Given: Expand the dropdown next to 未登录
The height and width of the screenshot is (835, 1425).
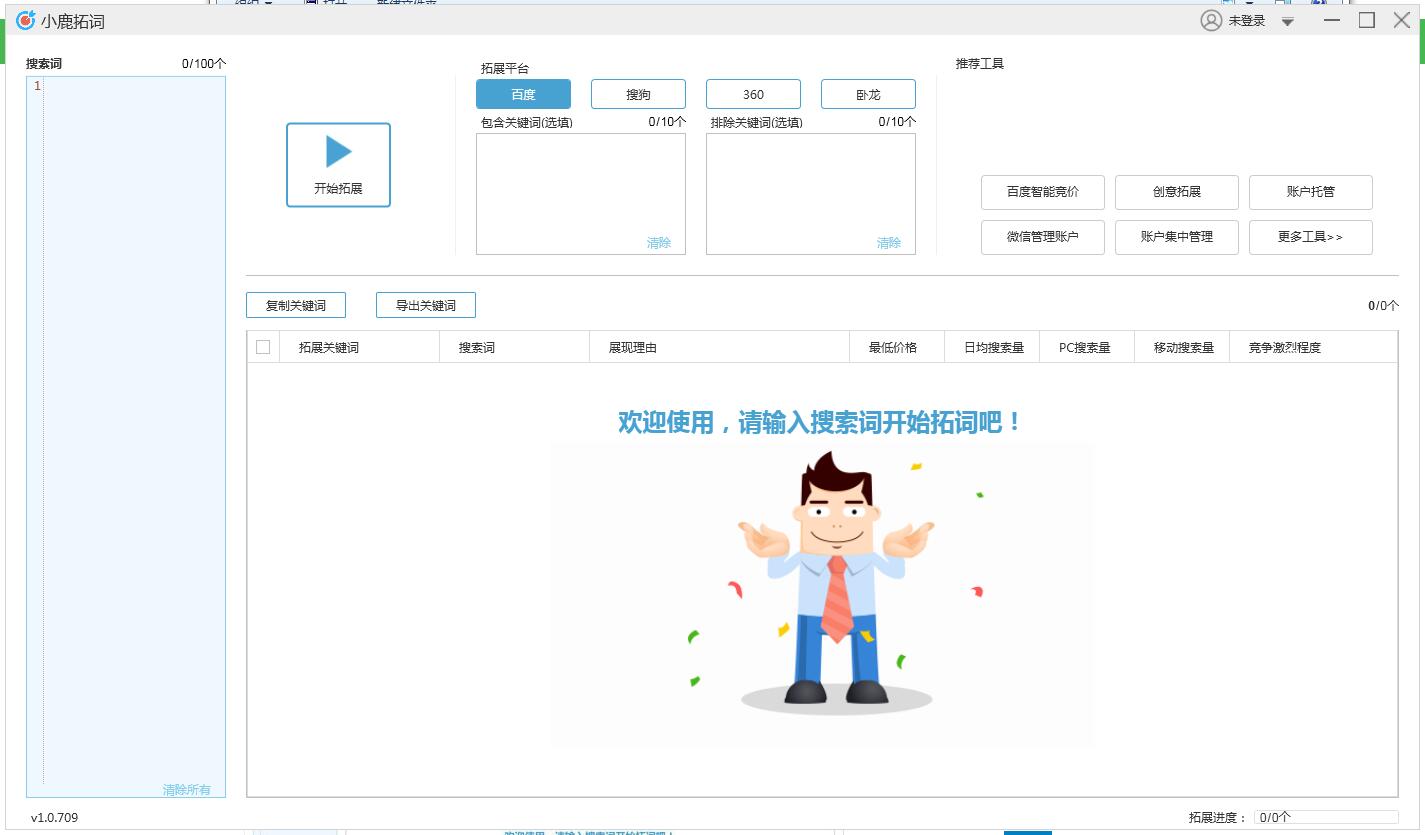Looking at the screenshot, I should click(1286, 20).
